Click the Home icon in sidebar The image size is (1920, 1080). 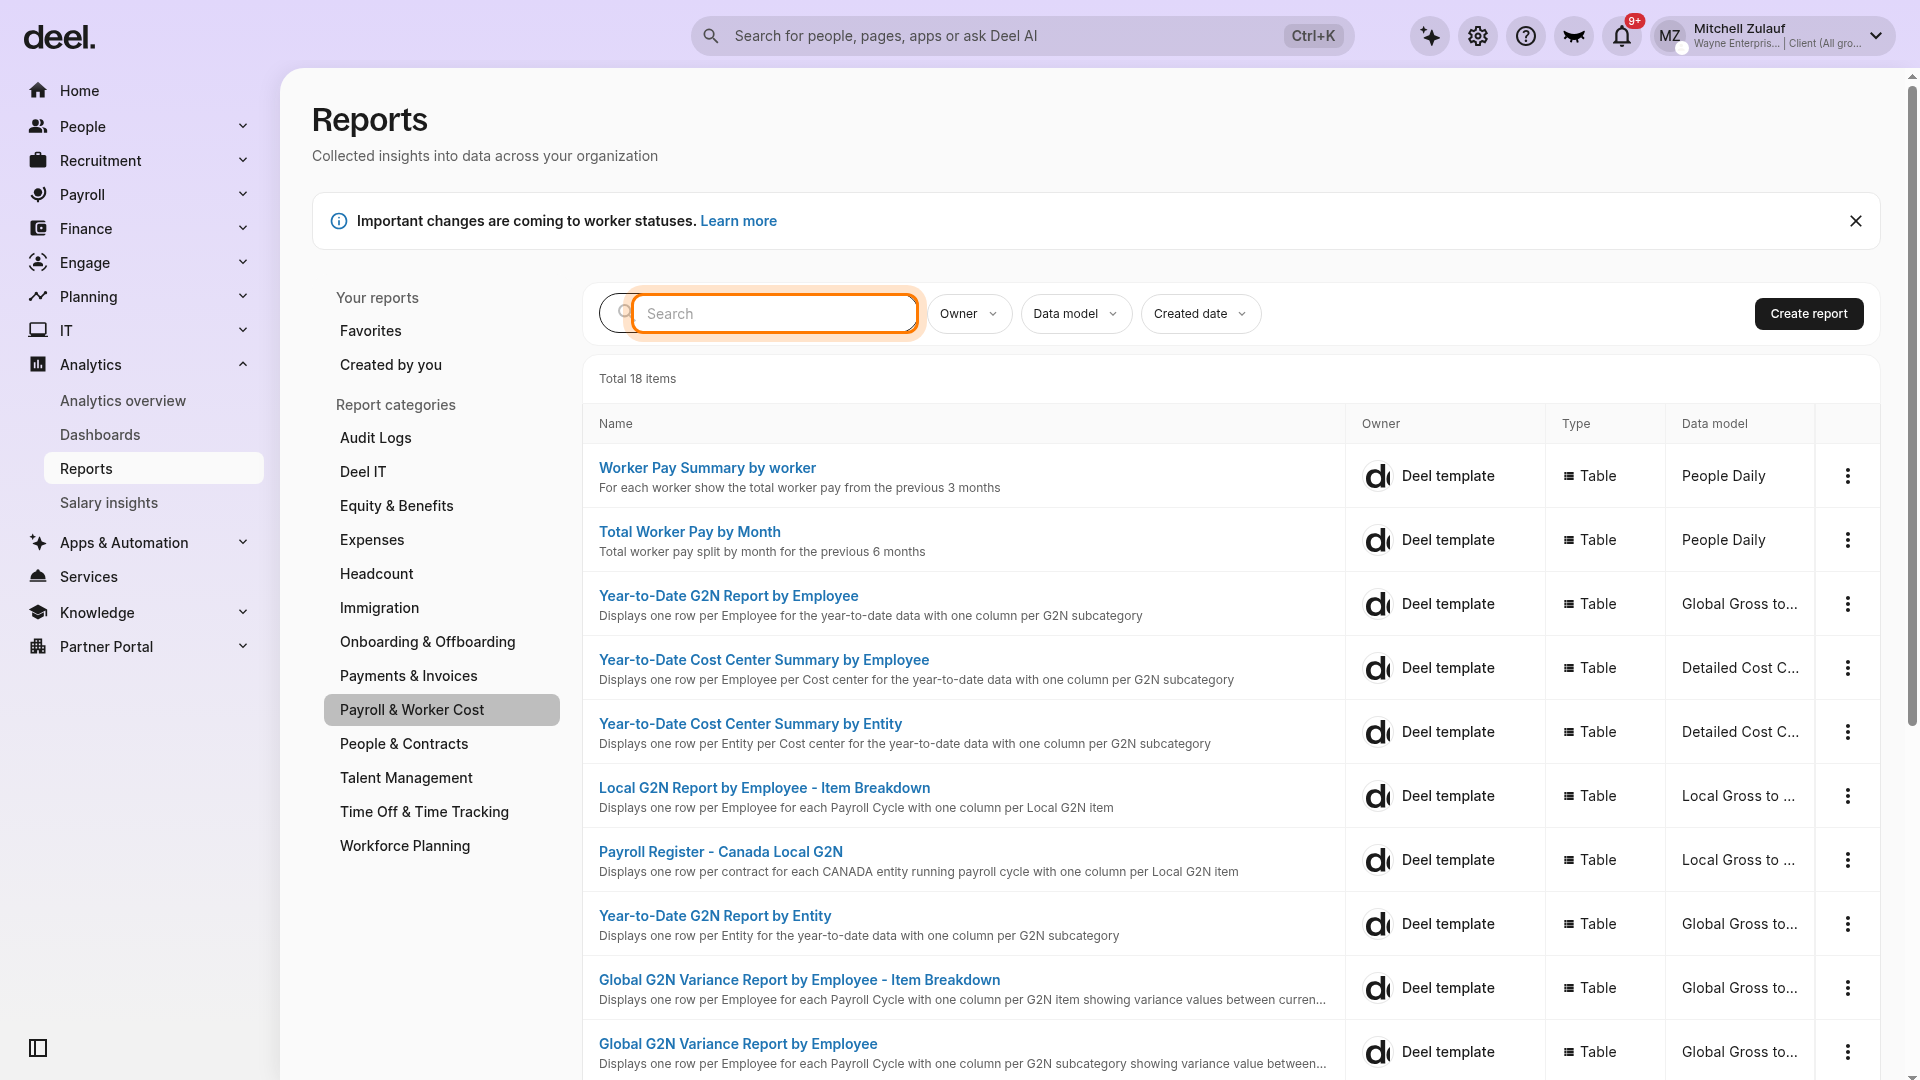(38, 91)
